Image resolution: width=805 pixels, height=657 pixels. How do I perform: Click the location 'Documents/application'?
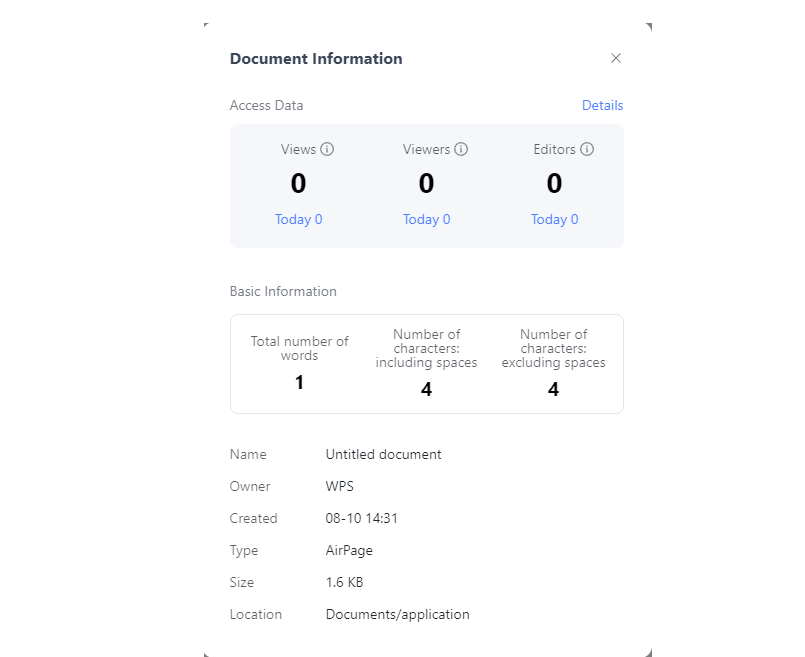pos(397,614)
